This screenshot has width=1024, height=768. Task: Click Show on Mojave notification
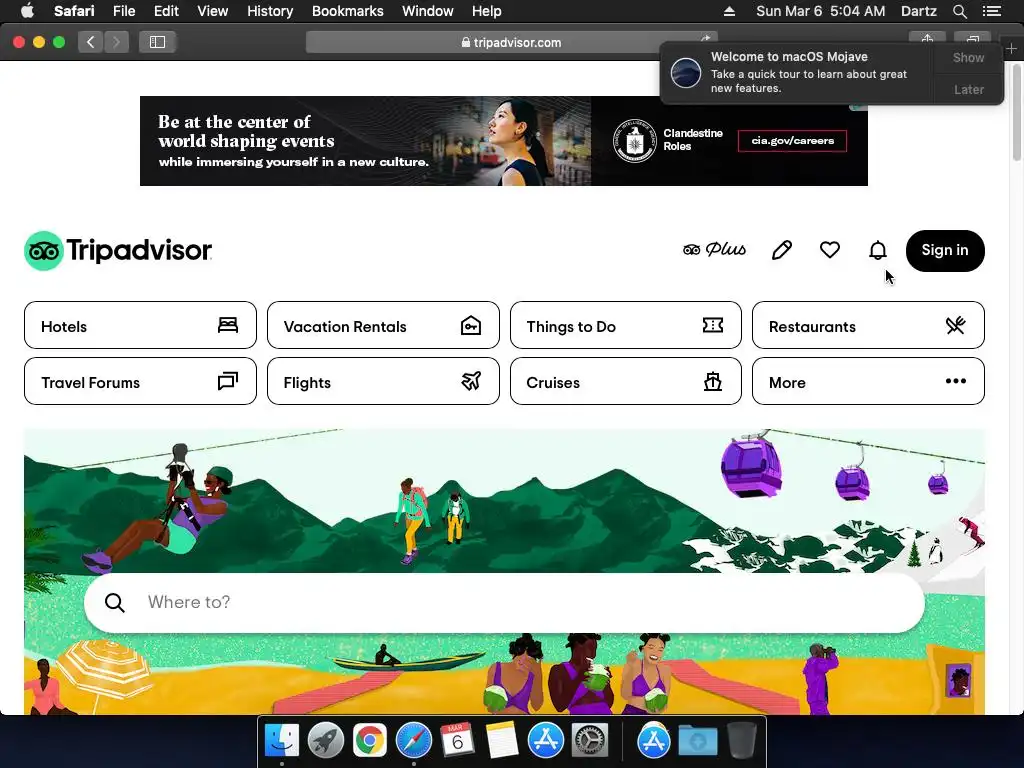pos(968,57)
